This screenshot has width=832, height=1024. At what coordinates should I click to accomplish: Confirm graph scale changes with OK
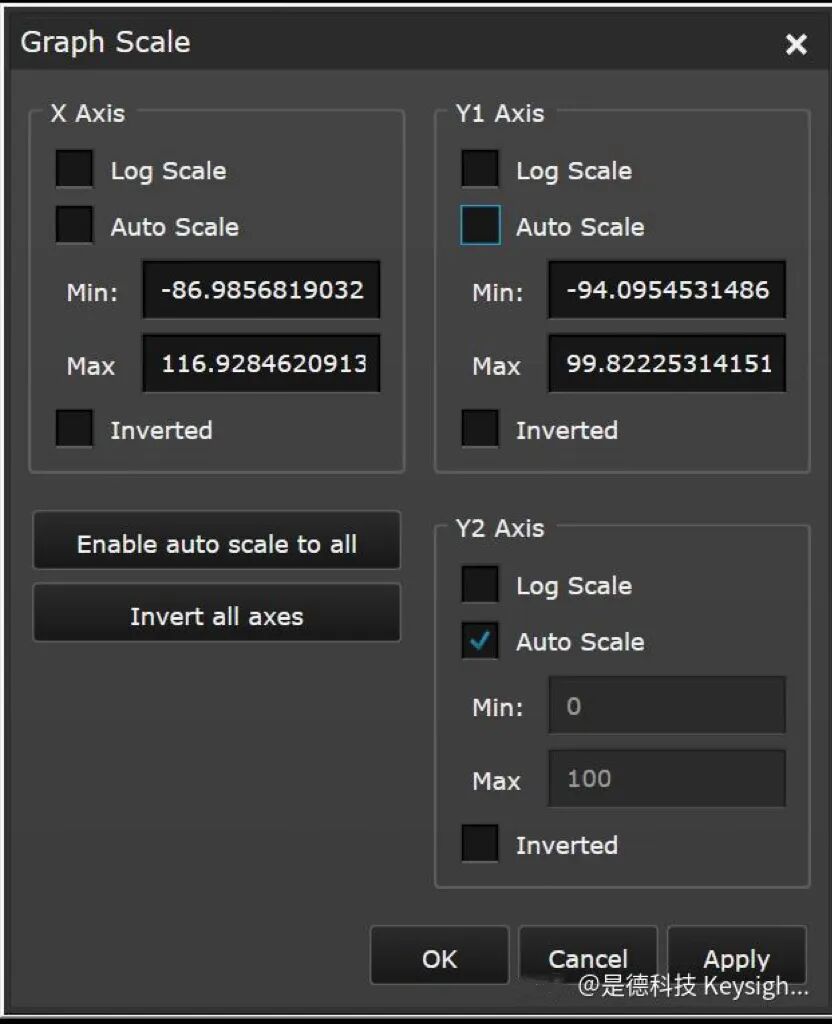click(438, 956)
